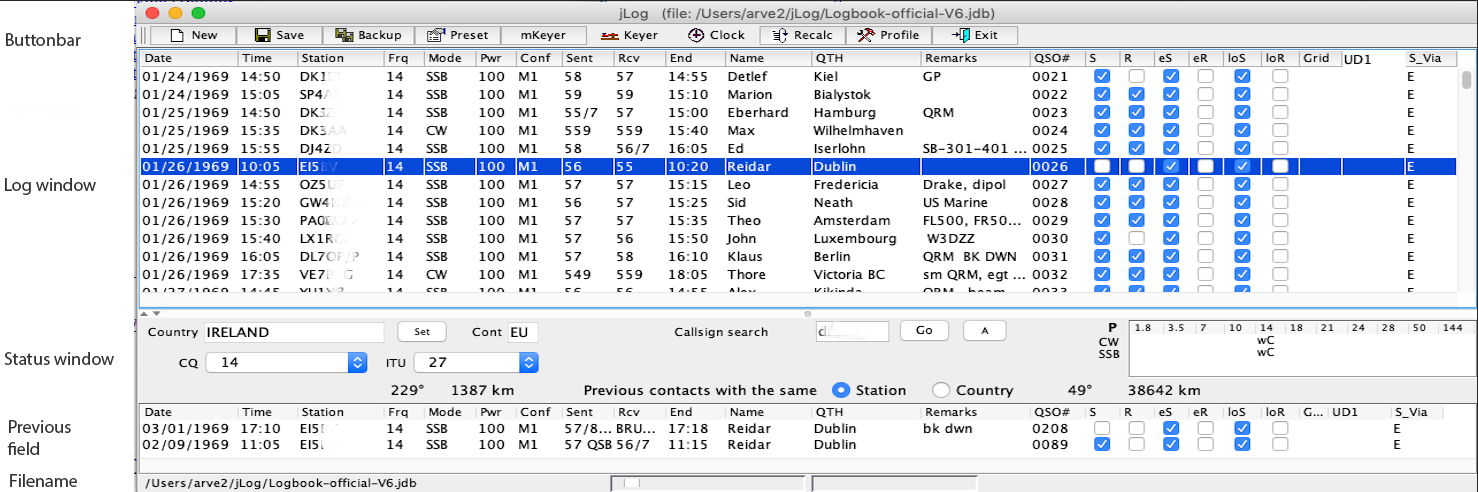The image size is (1478, 492).
Task: Select the Station radio button
Action: point(841,390)
